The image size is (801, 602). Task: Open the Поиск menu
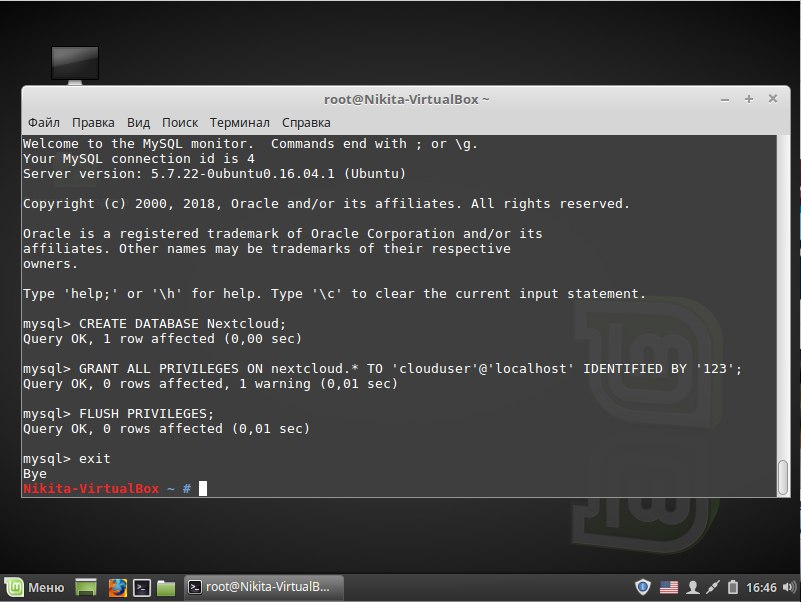tap(180, 123)
